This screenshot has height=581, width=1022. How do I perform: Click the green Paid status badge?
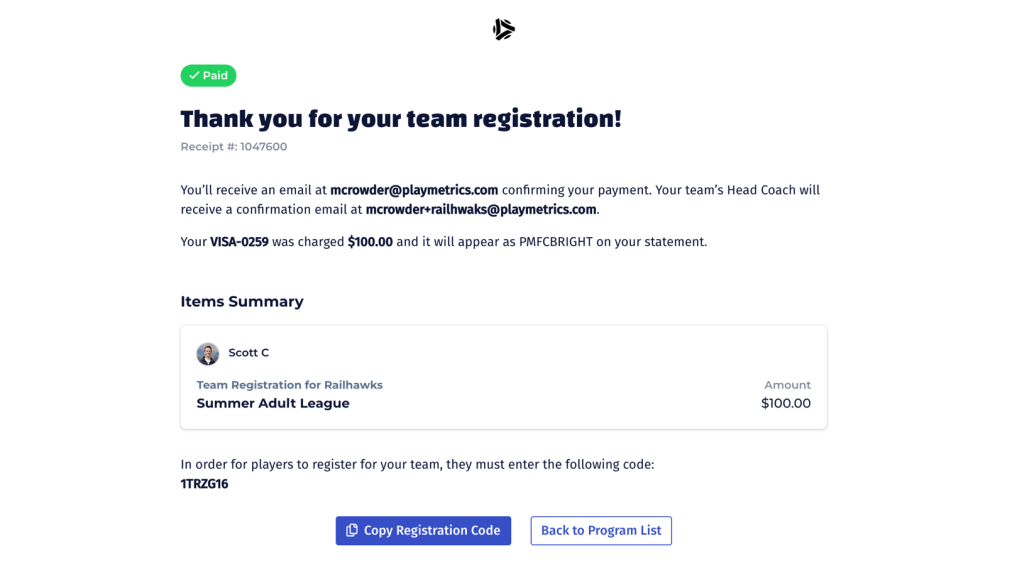click(209, 76)
